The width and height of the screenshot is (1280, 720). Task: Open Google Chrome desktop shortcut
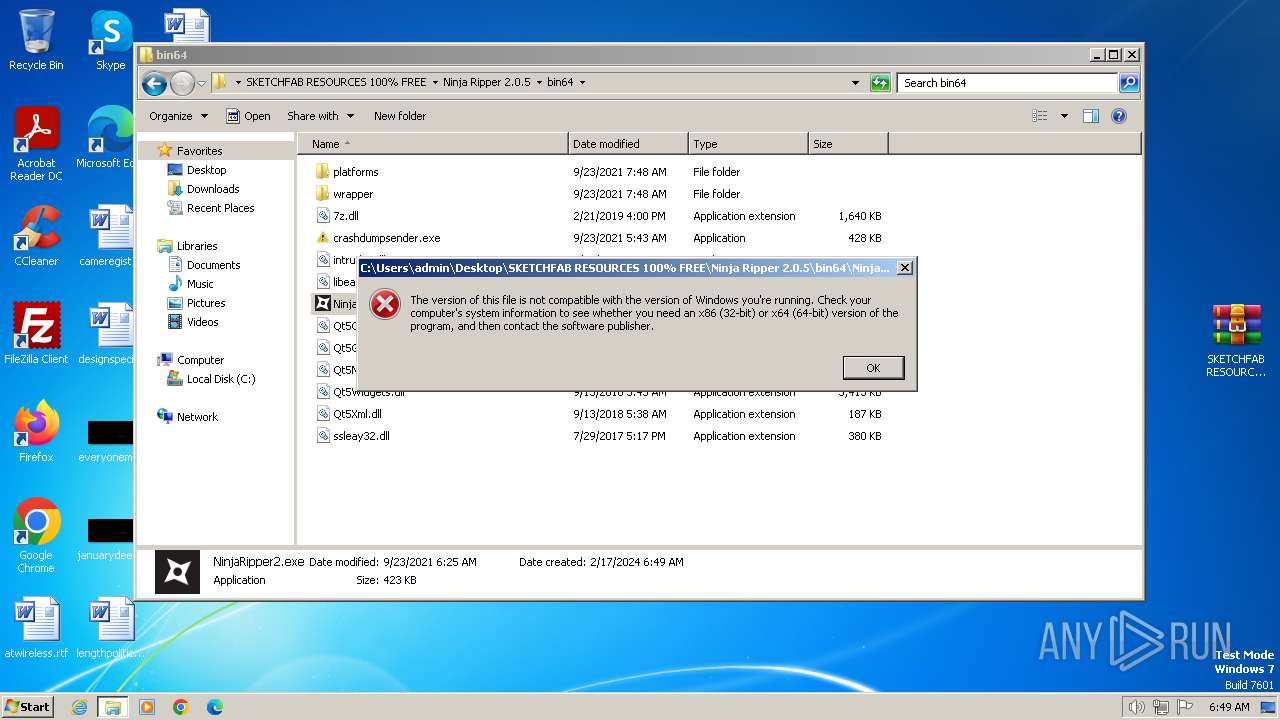[x=36, y=536]
